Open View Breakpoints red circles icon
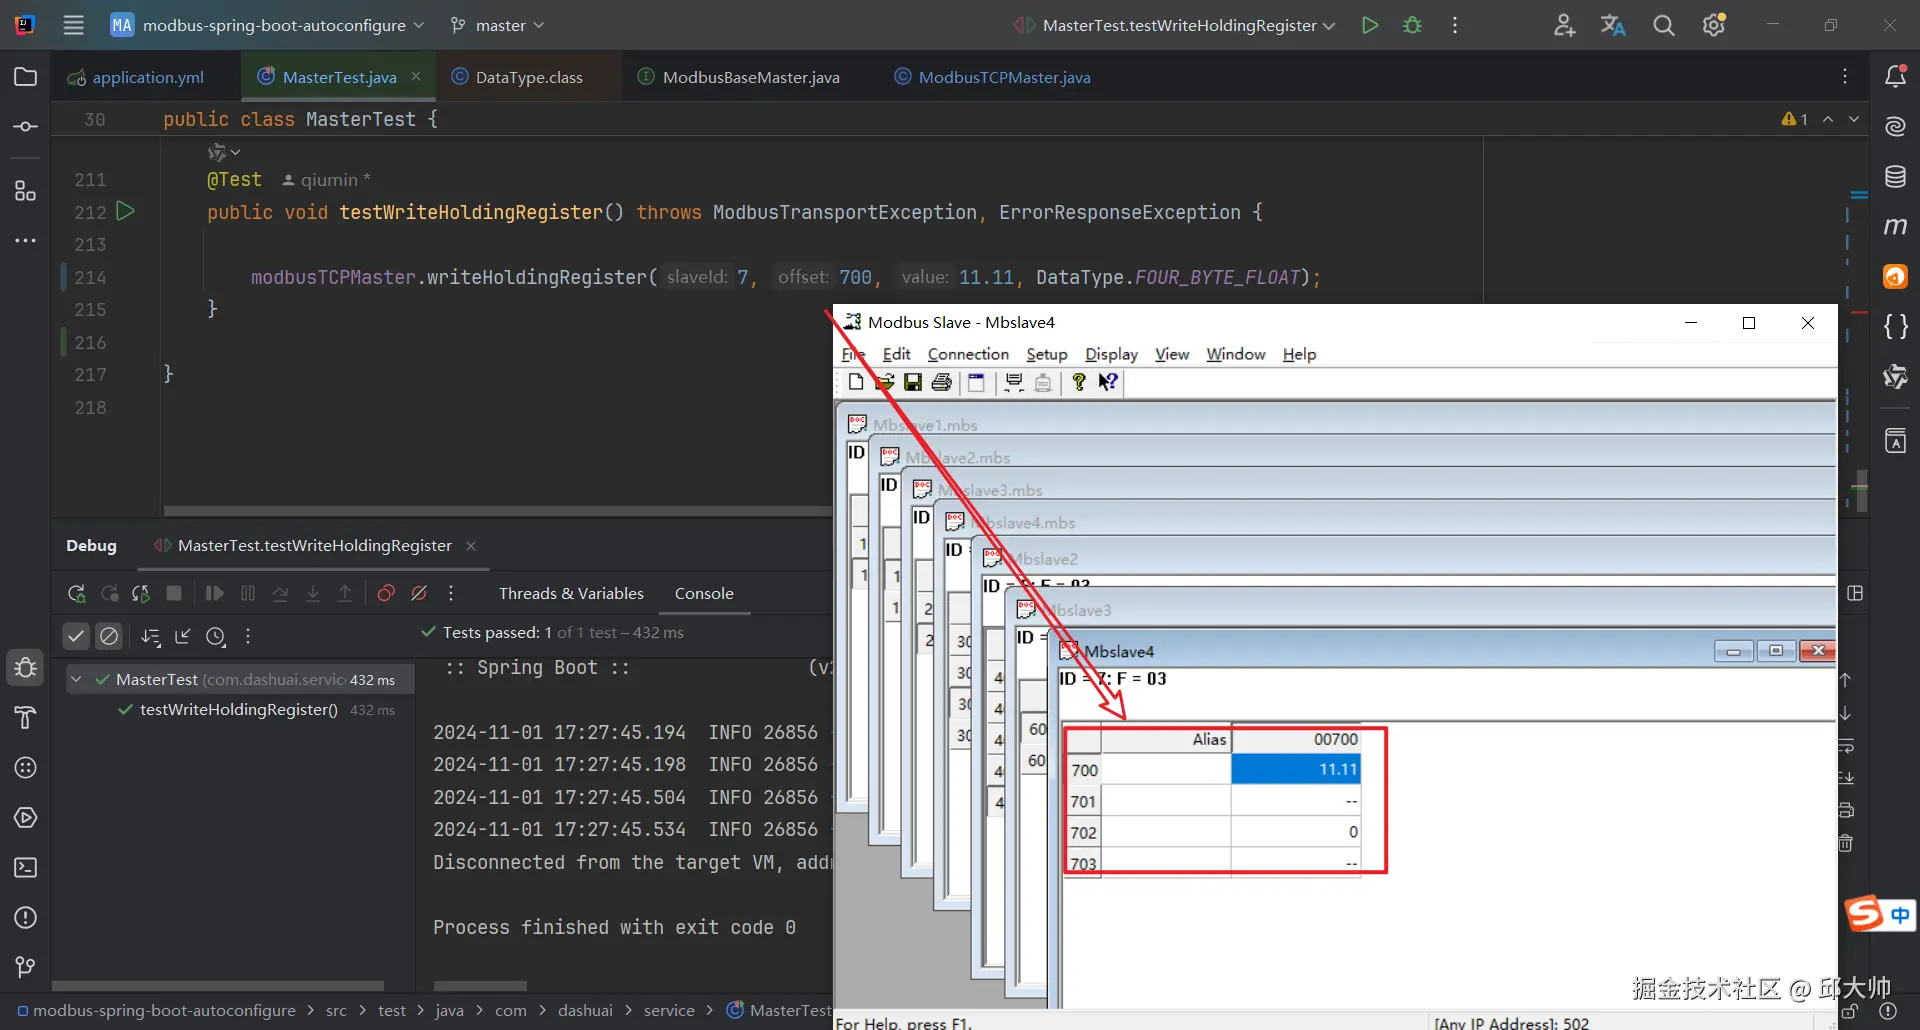Image resolution: width=1920 pixels, height=1030 pixels. tap(386, 594)
